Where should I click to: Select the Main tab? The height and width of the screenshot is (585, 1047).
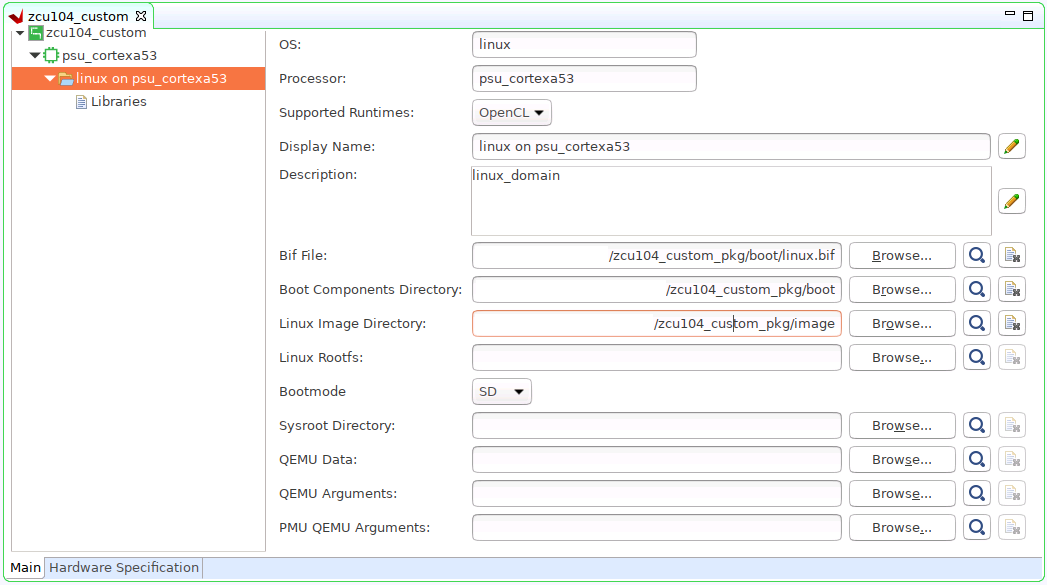tap(26, 568)
